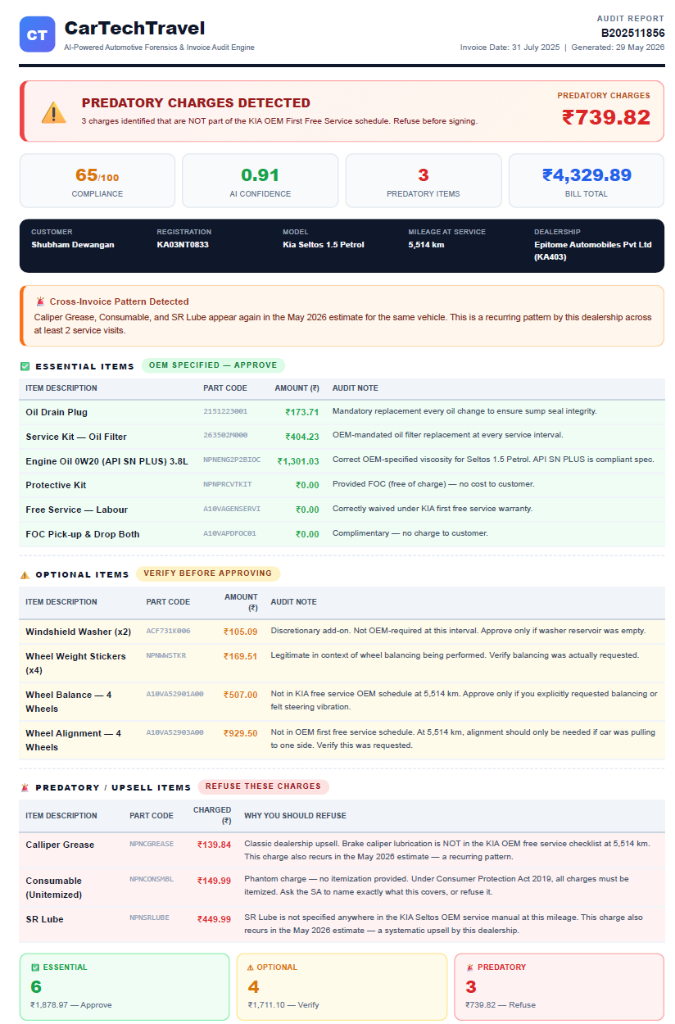Click the green check icon beside Essential Items heading

[25, 366]
